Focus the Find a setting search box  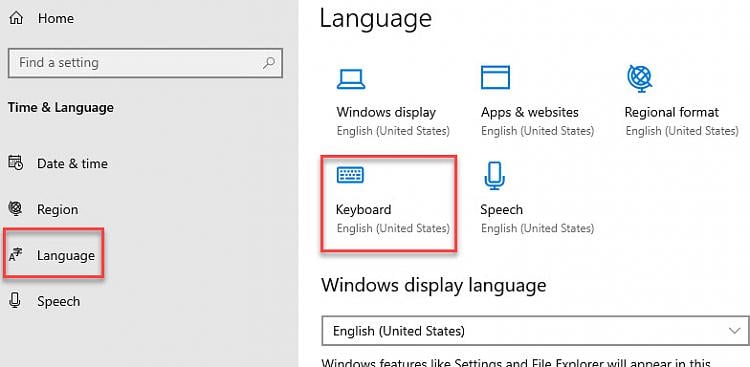[145, 63]
